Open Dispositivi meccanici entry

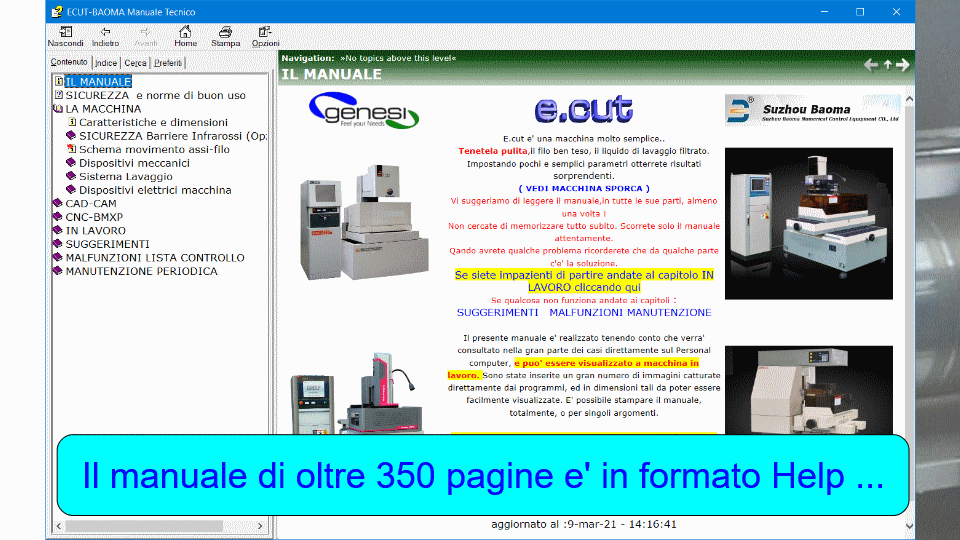click(x=134, y=163)
